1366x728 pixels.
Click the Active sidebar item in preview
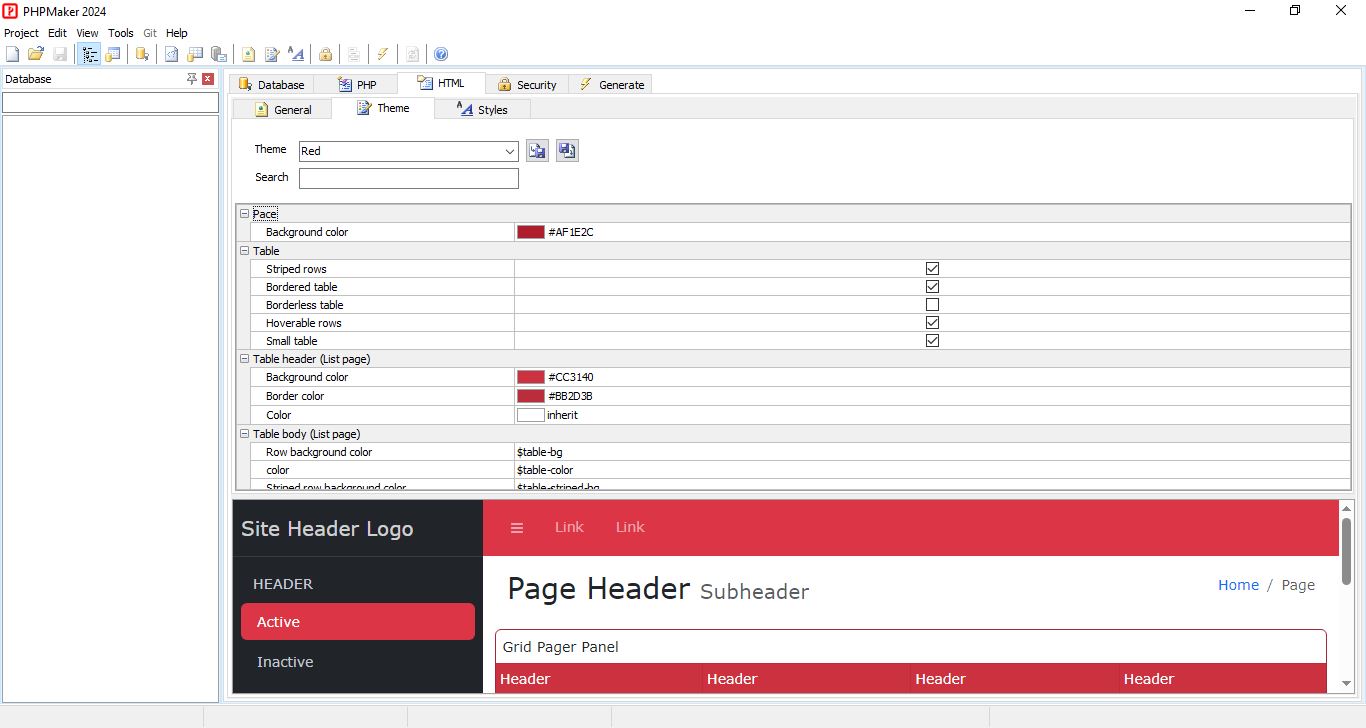pos(358,621)
